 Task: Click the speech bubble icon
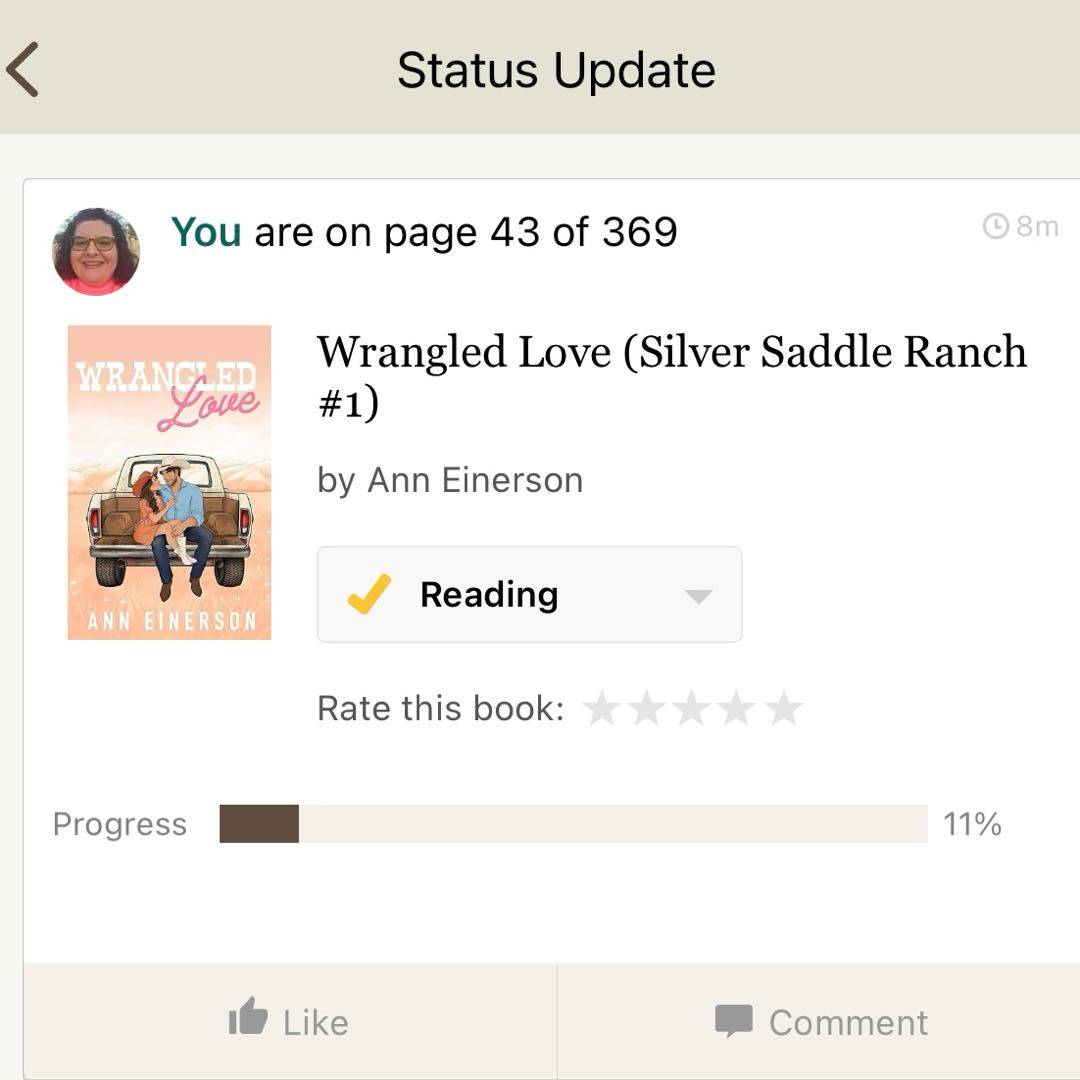click(x=734, y=1022)
